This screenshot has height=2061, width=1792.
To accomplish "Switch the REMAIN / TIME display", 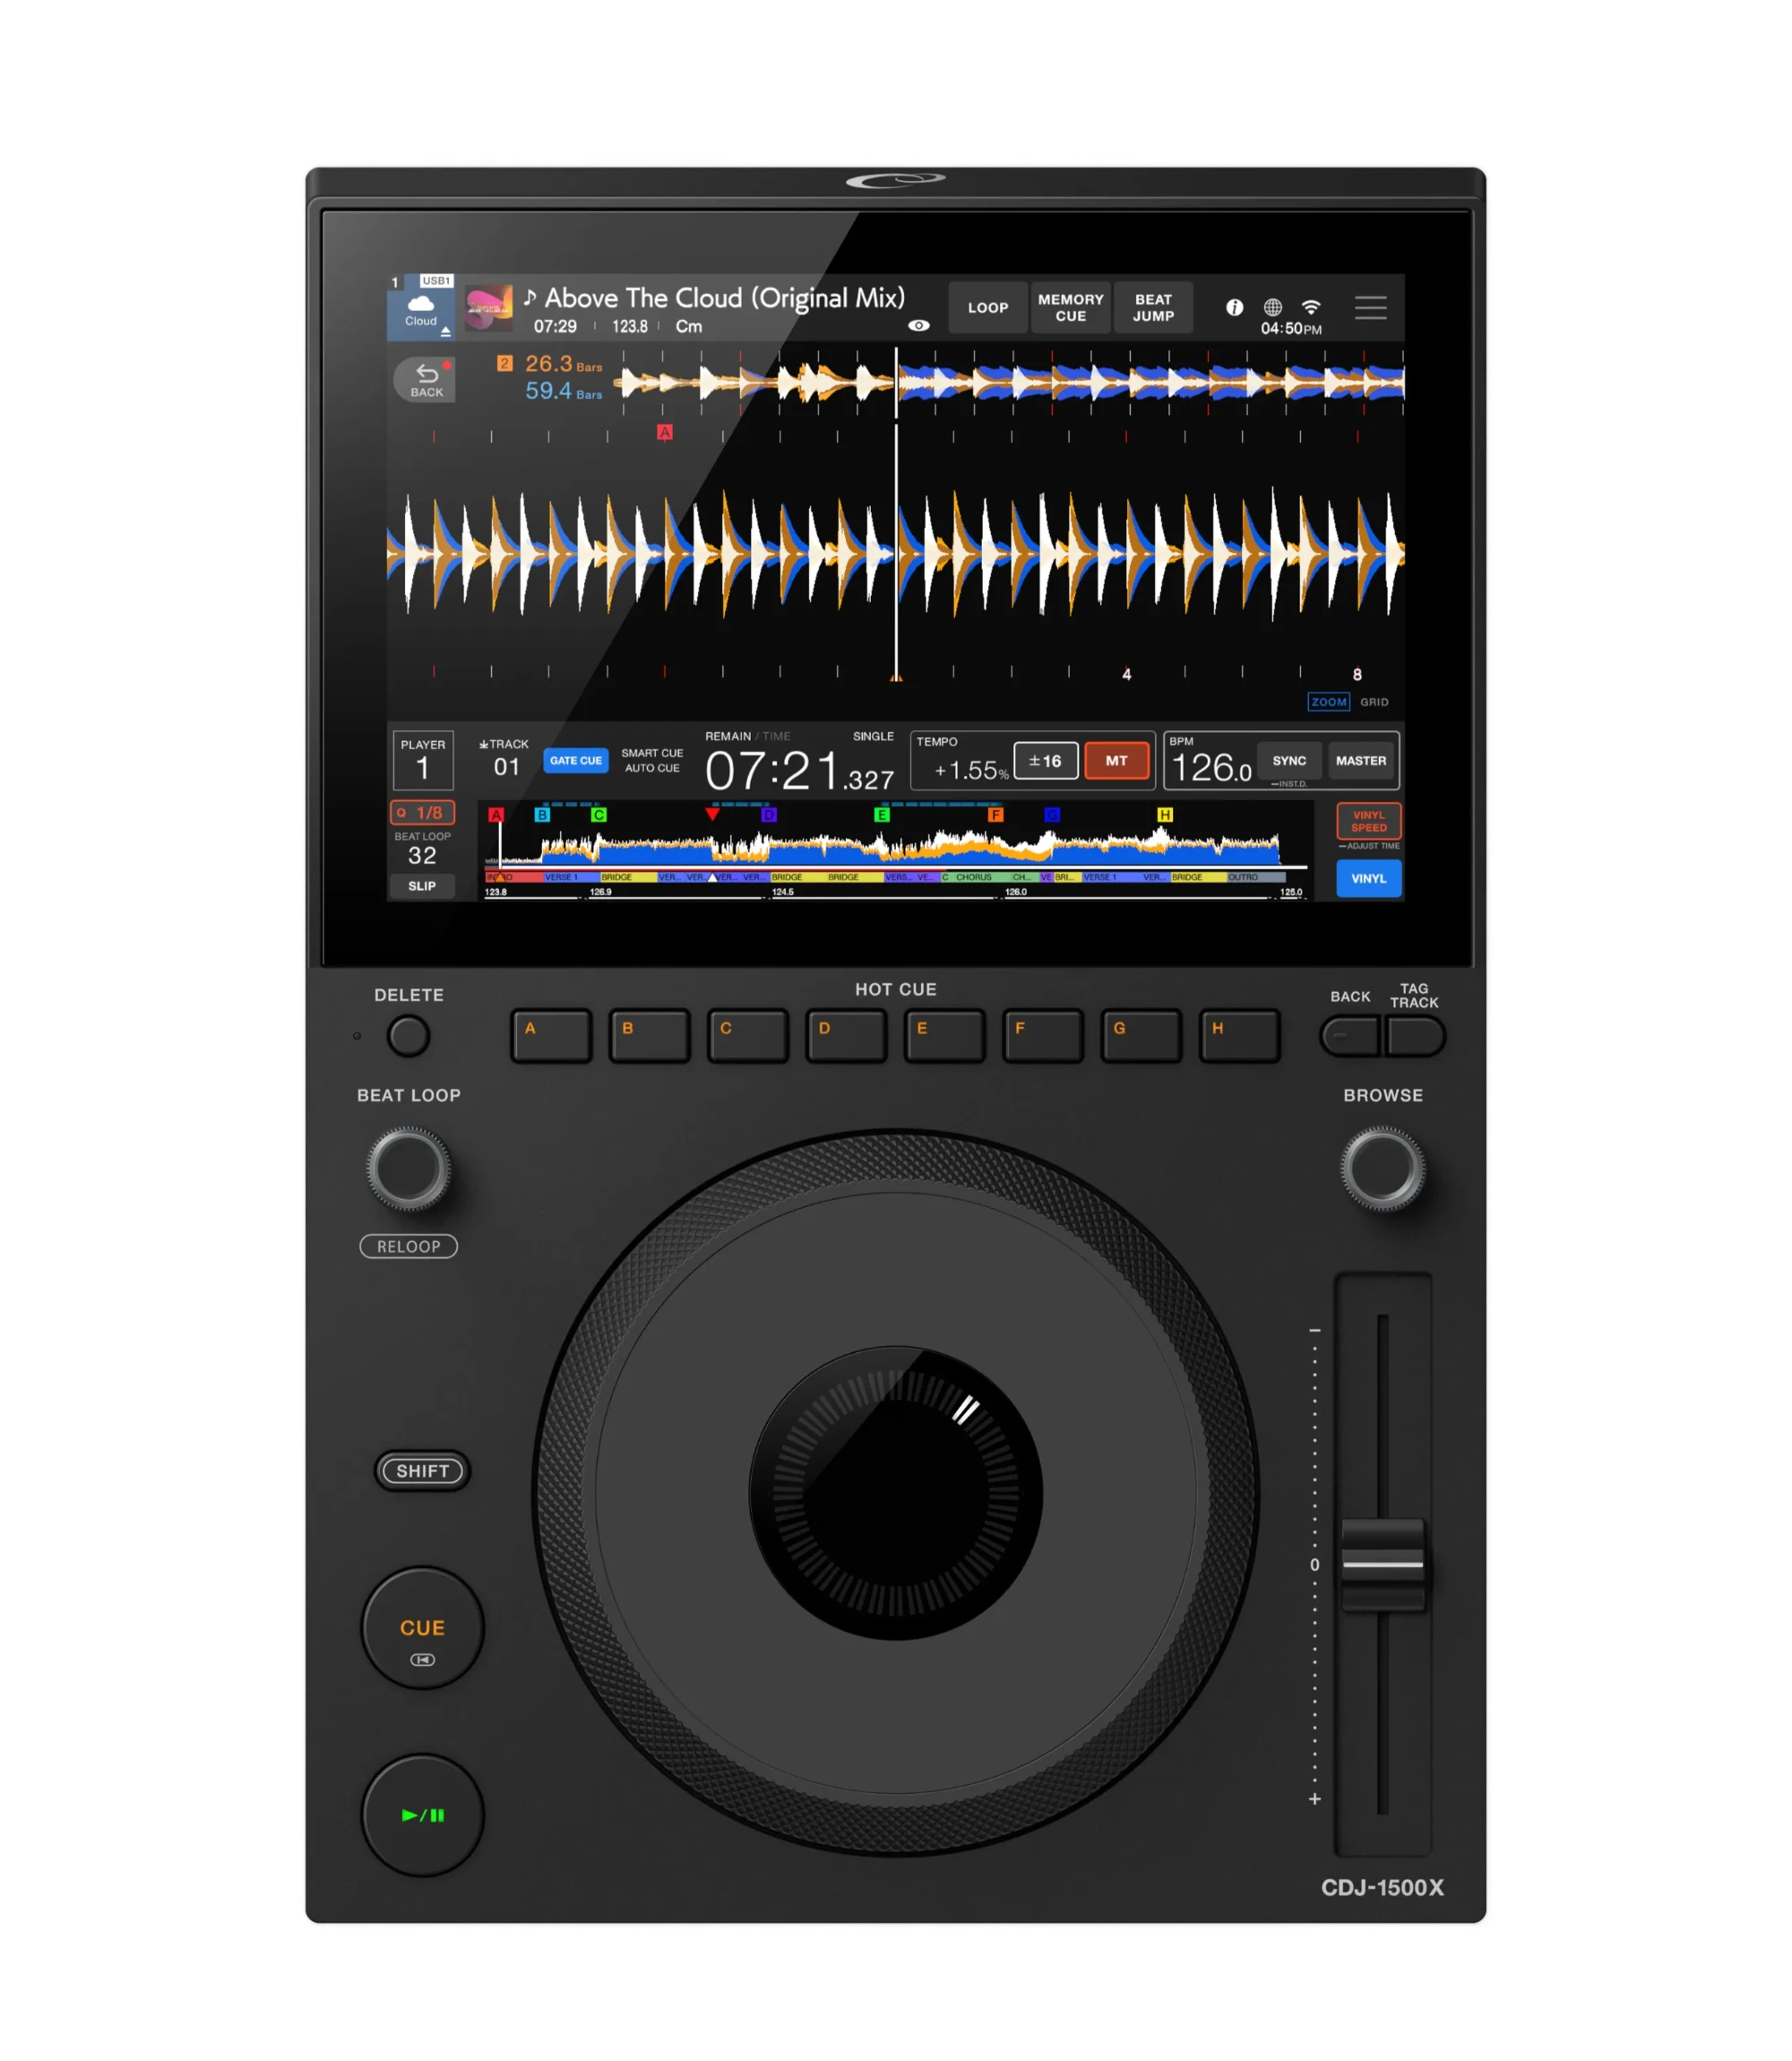I will coord(747,736).
